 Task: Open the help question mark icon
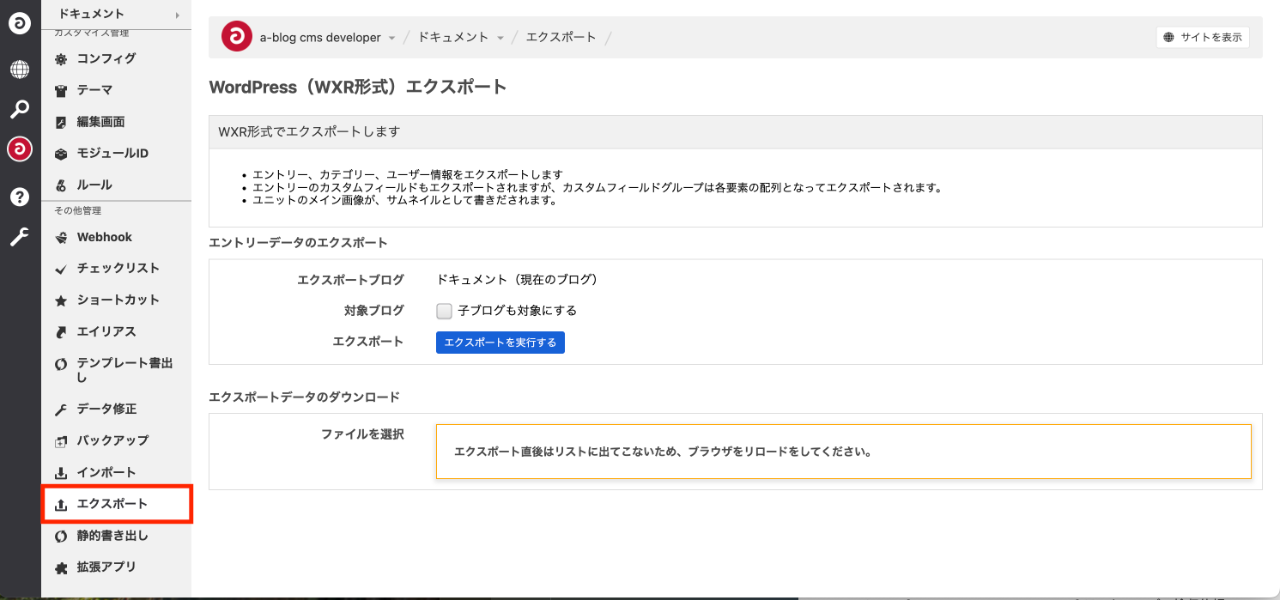click(x=20, y=197)
